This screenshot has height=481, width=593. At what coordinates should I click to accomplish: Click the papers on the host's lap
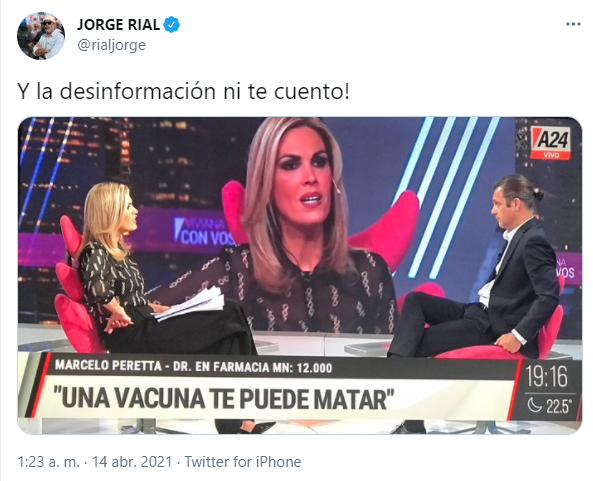(x=189, y=303)
